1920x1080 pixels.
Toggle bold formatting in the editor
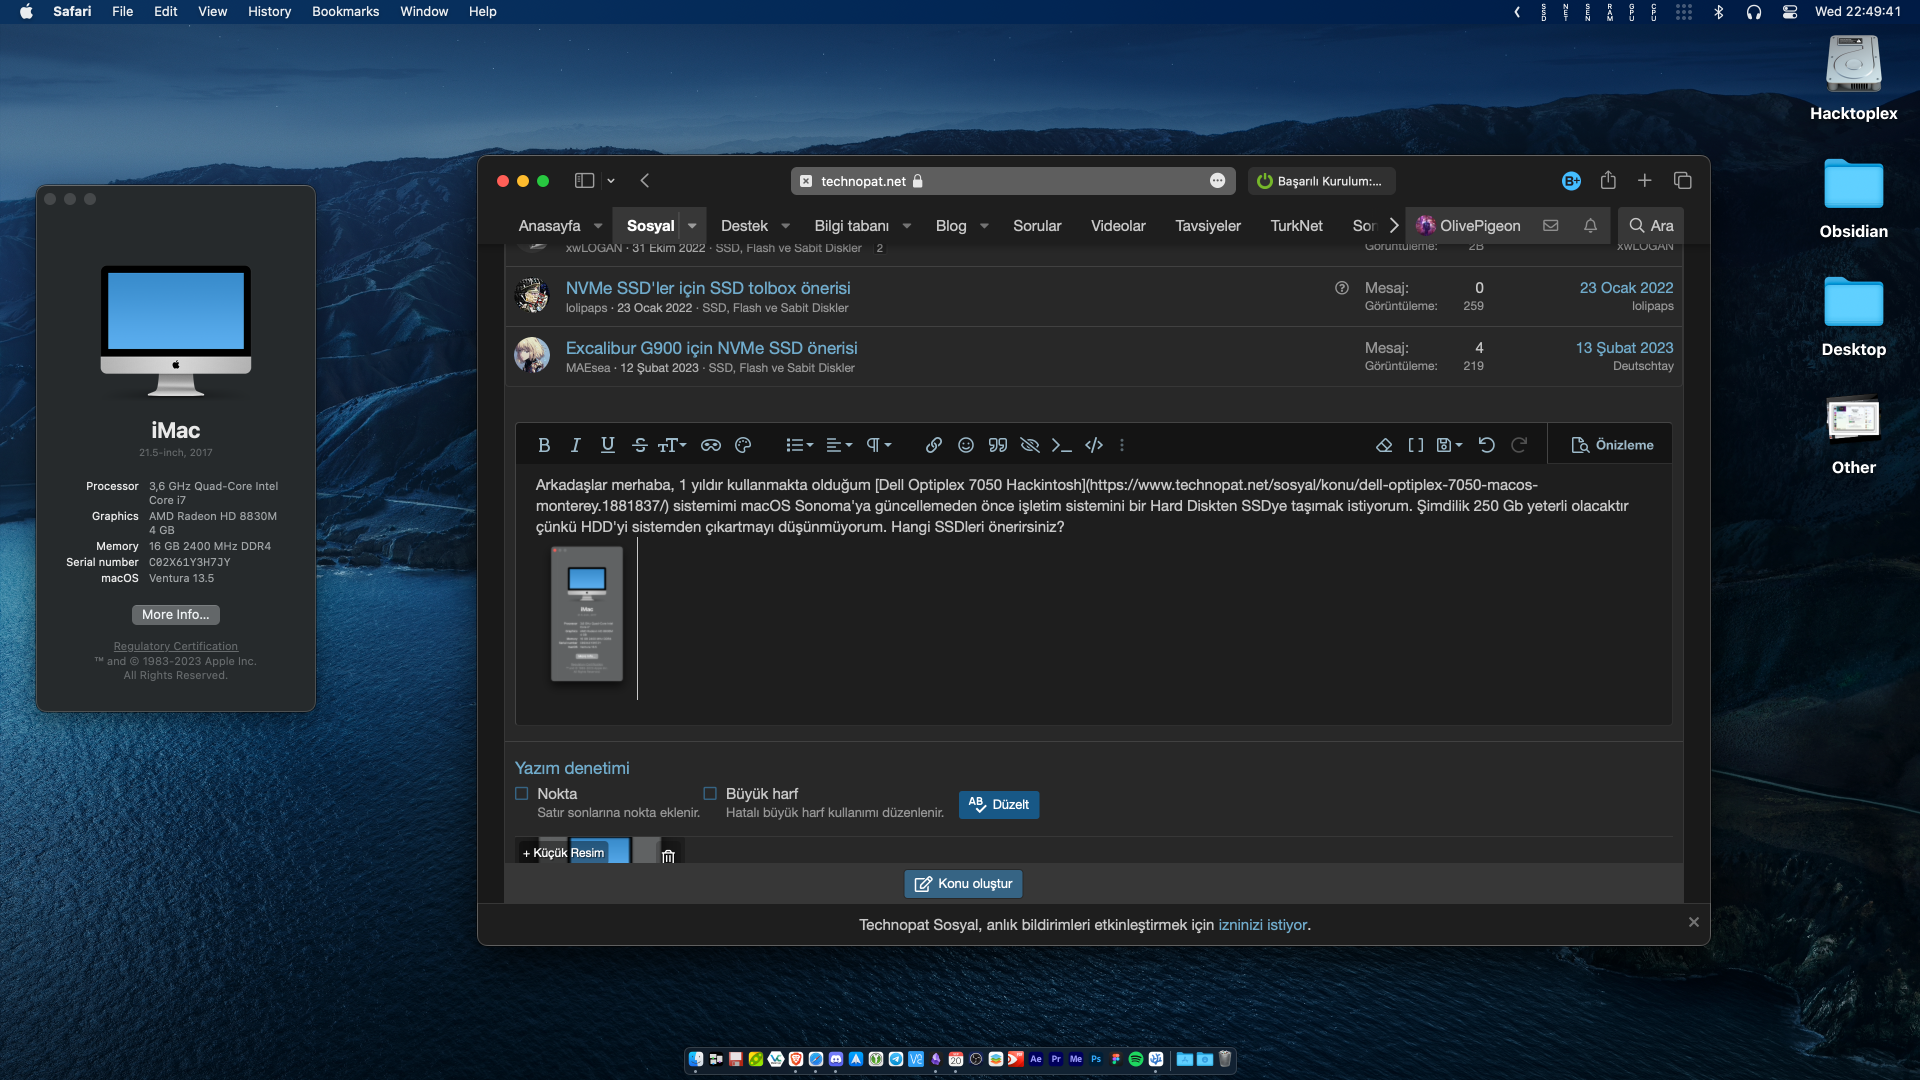pos(545,445)
